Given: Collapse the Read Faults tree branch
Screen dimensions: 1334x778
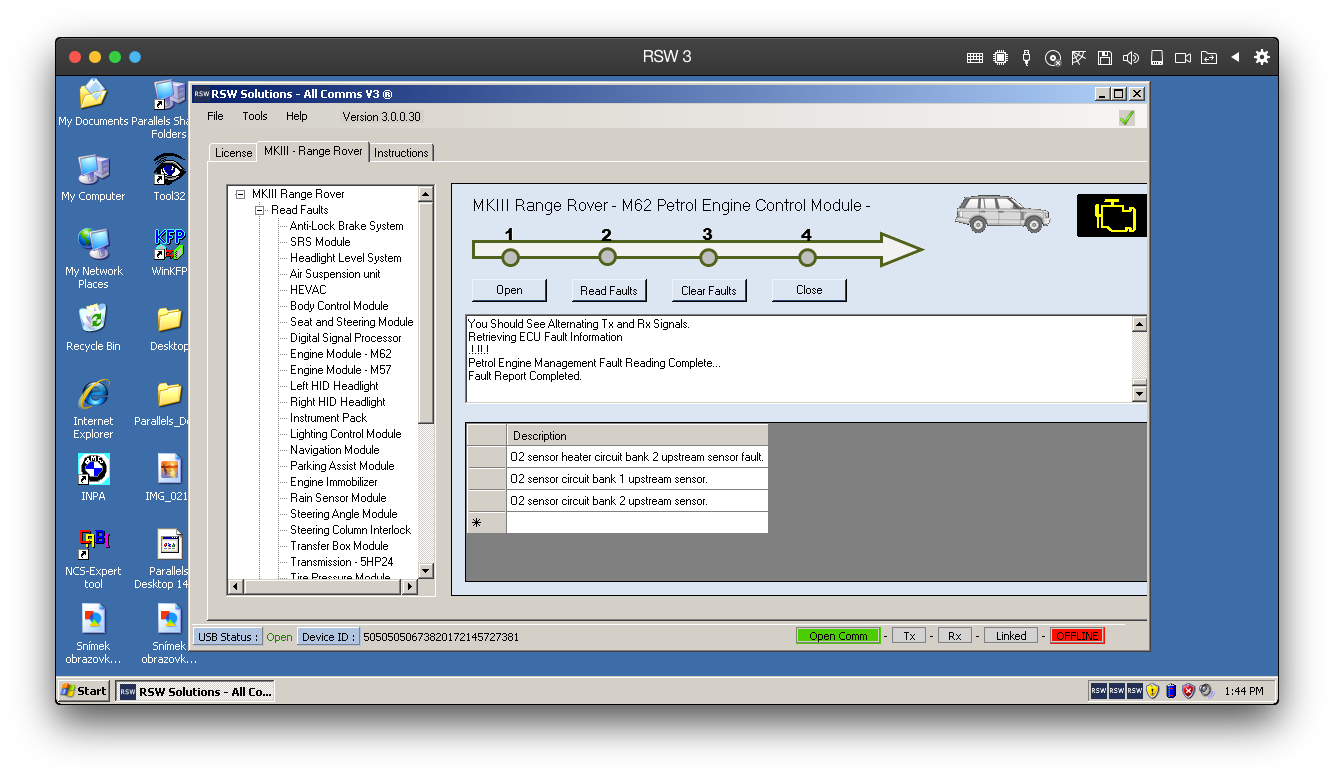Looking at the screenshot, I should coord(259,210).
